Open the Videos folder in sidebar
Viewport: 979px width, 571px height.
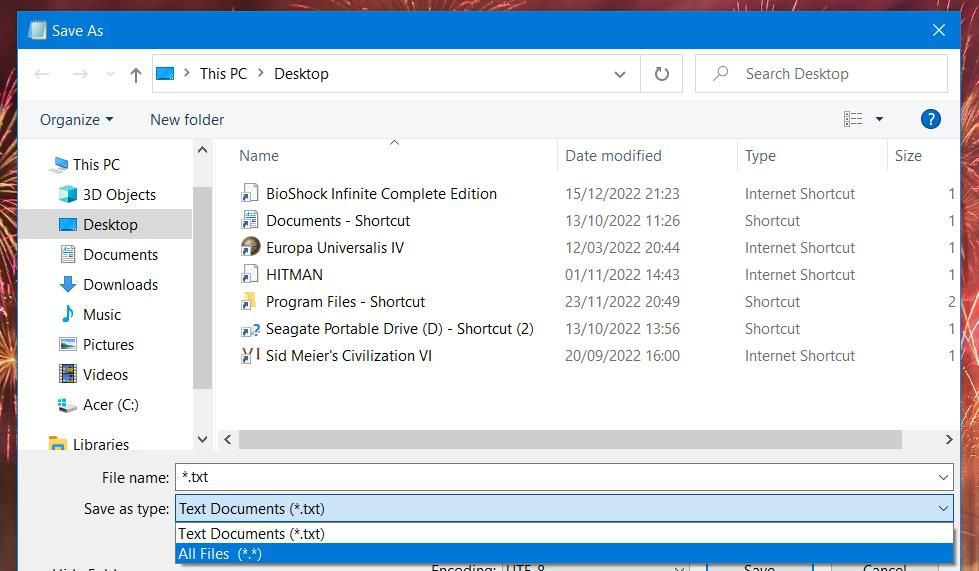(105, 374)
